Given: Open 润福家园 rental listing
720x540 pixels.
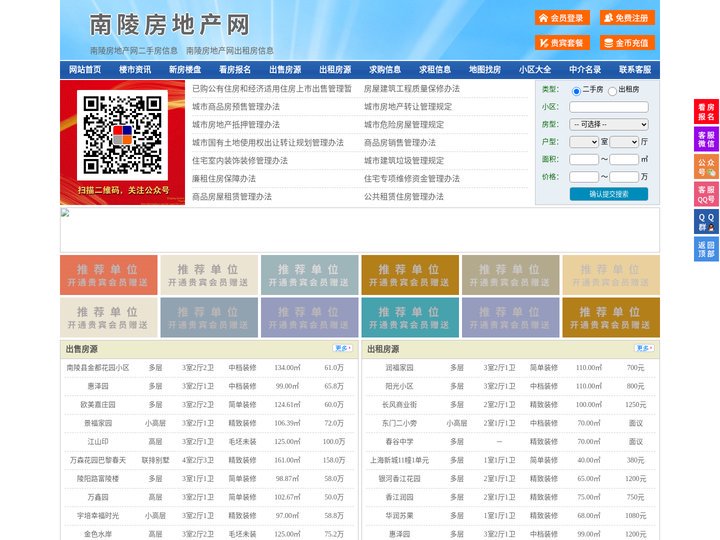Looking at the screenshot, I should coord(399,368).
